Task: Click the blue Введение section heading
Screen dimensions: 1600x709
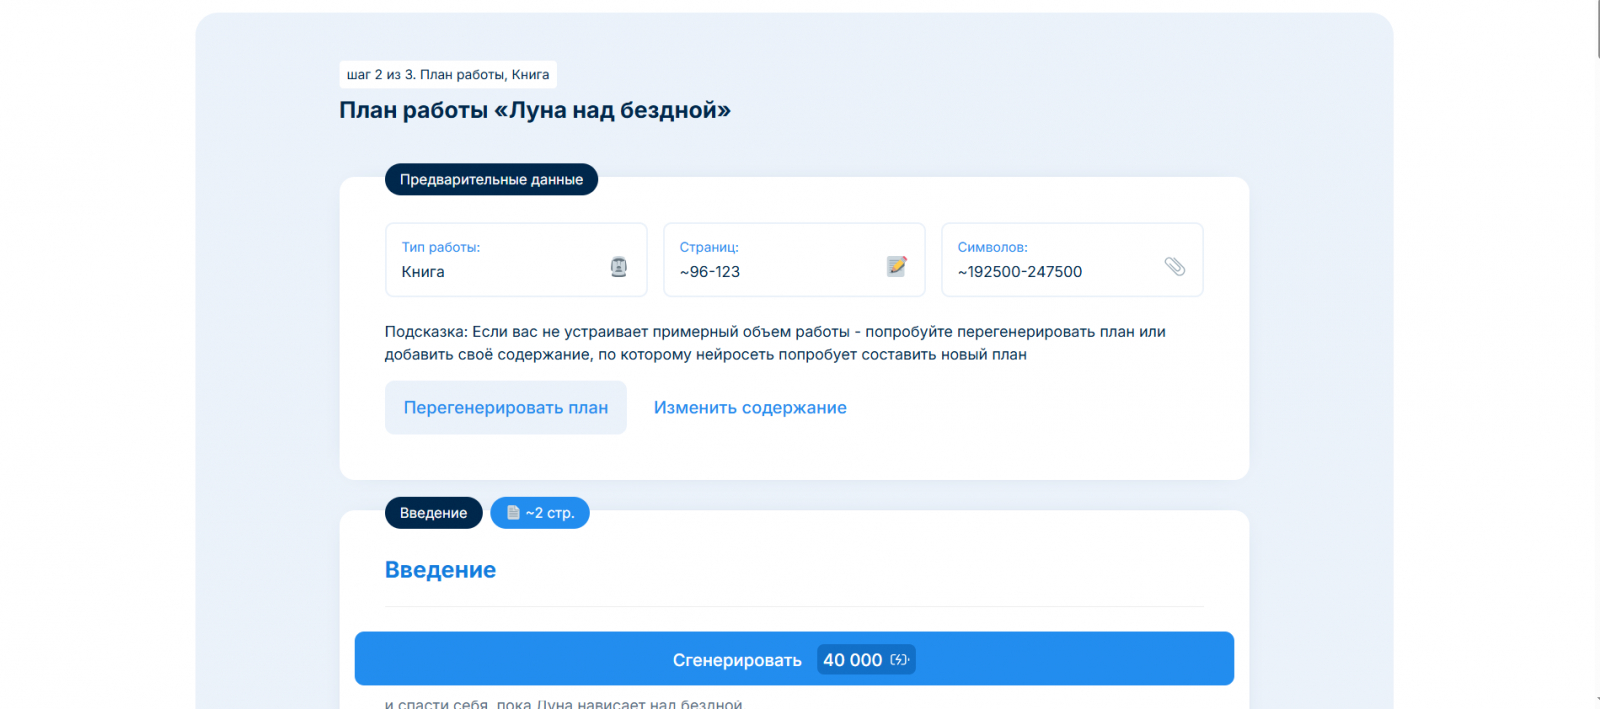Action: tap(440, 570)
